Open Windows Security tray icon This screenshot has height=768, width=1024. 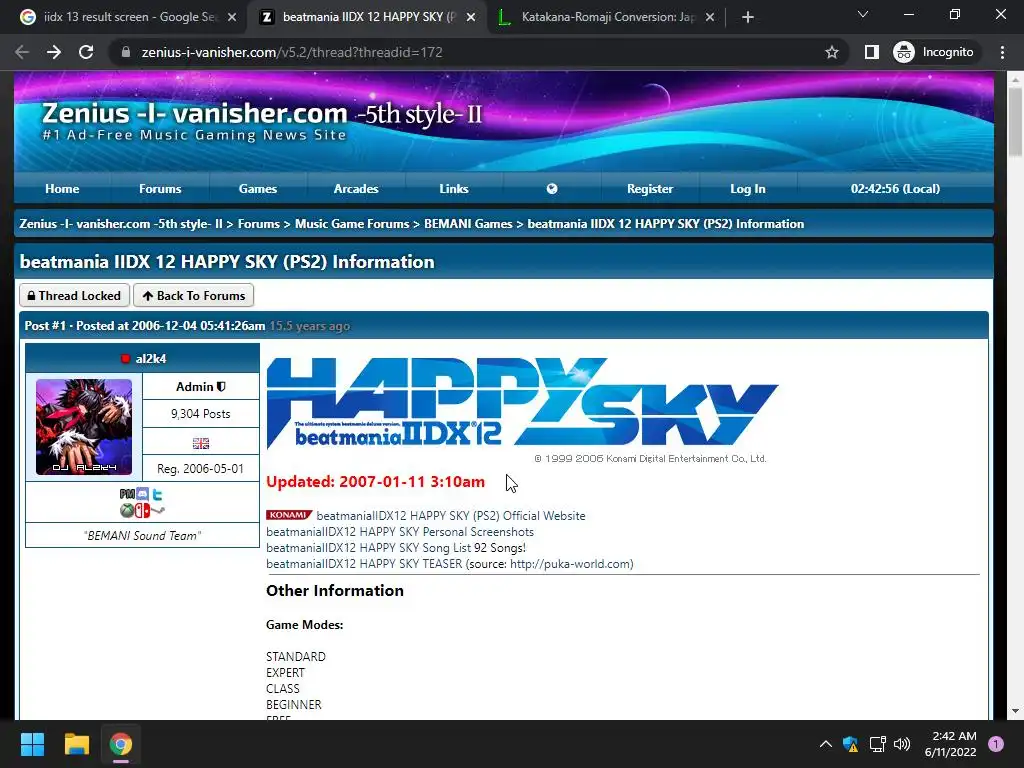pyautogui.click(x=850, y=744)
